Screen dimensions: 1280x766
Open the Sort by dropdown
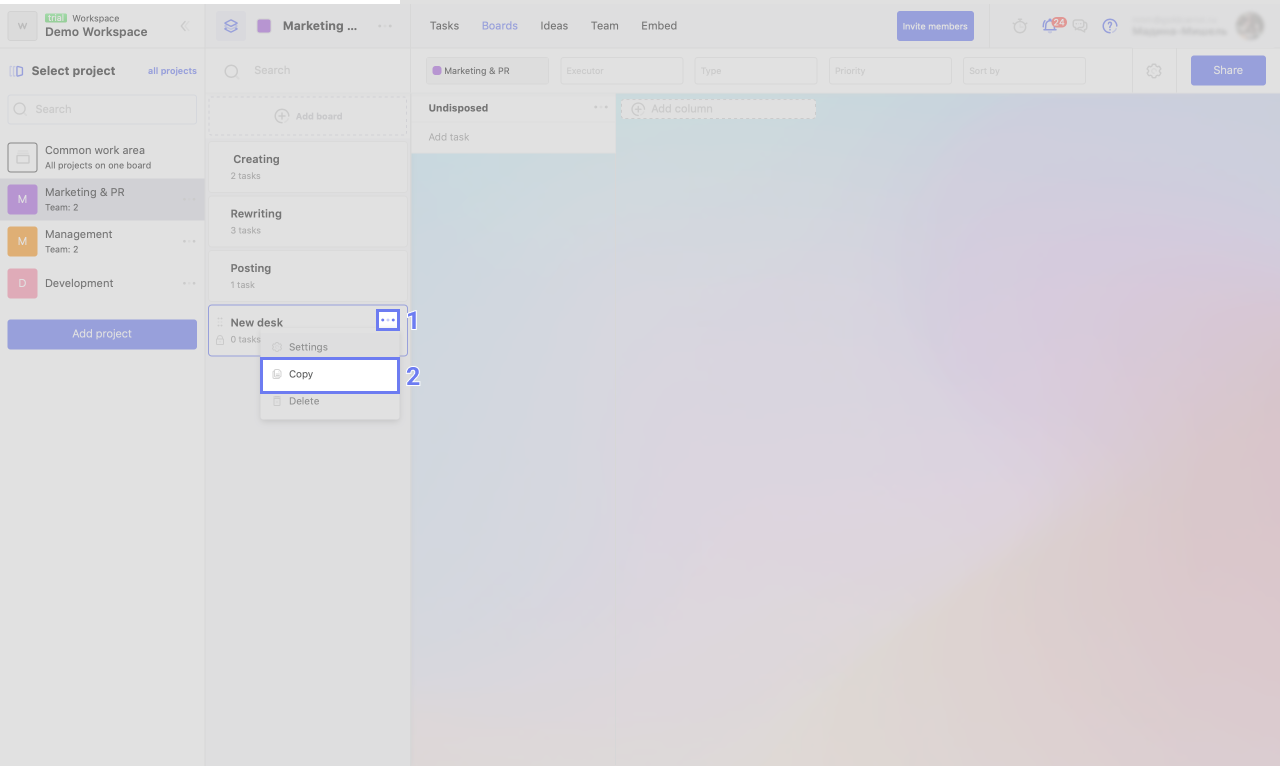1023,71
